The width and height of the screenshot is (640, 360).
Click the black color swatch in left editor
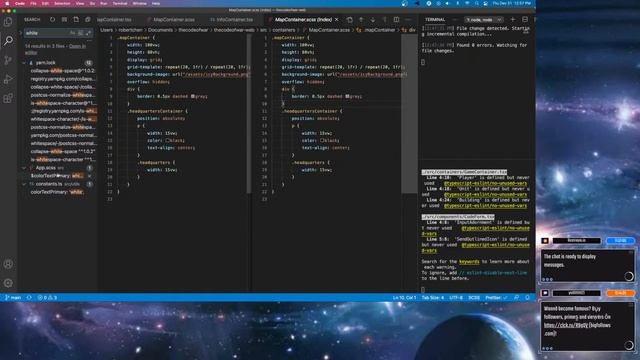[x=167, y=140]
